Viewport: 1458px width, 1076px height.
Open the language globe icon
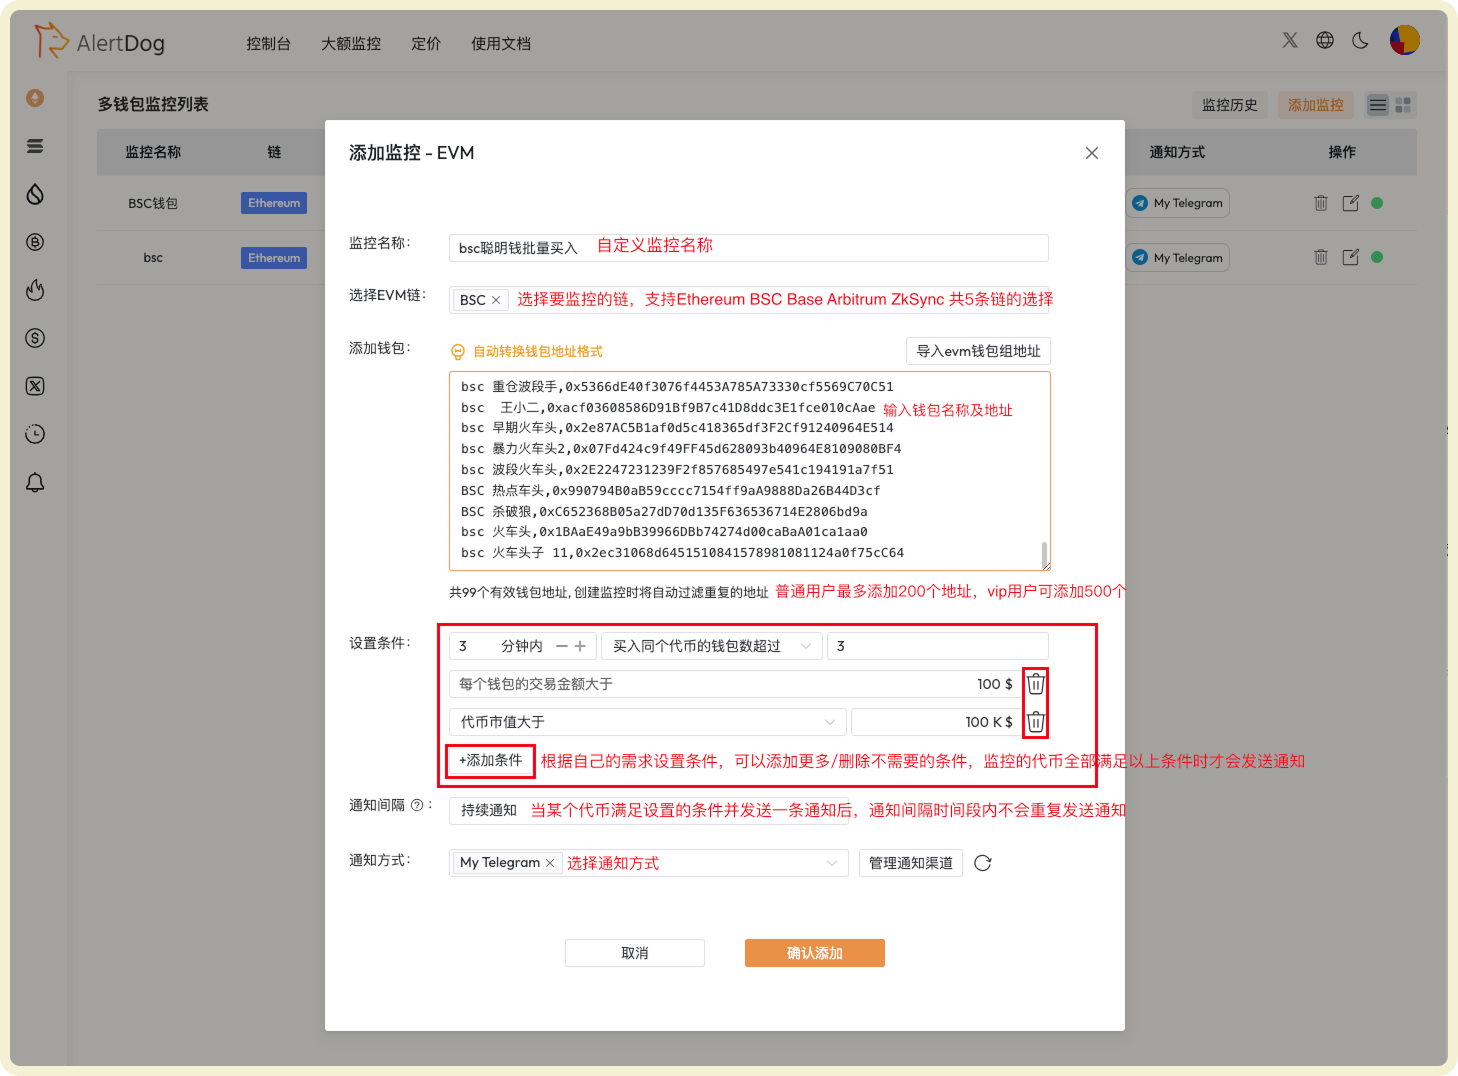(x=1325, y=40)
